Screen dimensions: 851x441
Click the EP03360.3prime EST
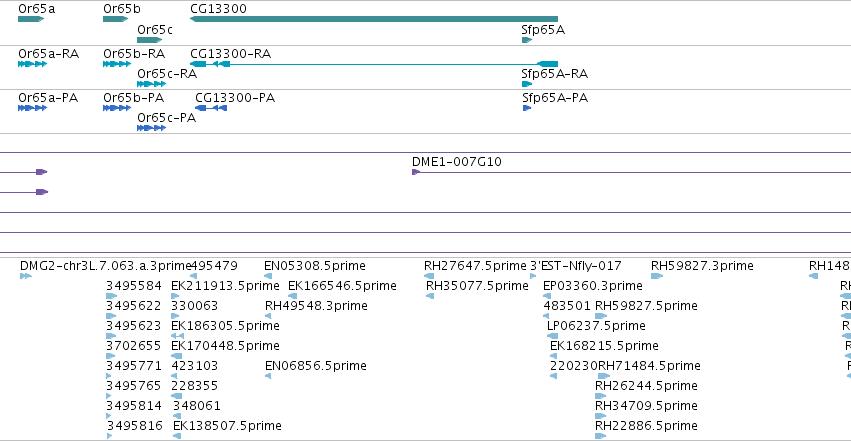point(547,296)
